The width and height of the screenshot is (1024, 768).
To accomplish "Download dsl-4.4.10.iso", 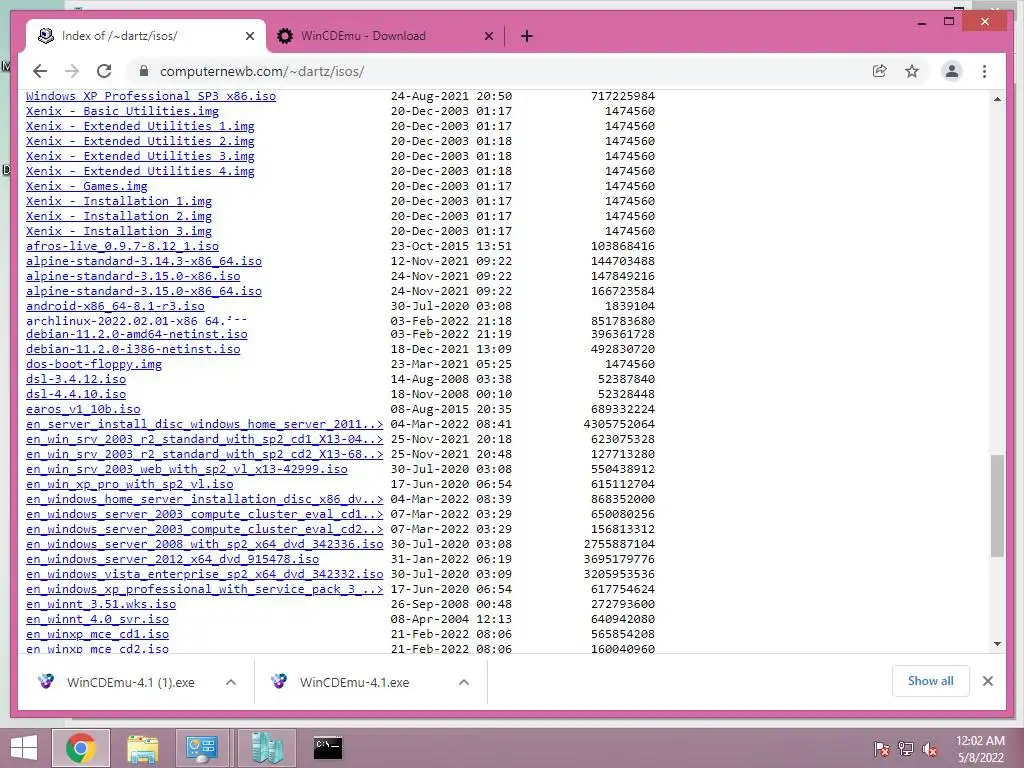I will pyautogui.click(x=76, y=394).
